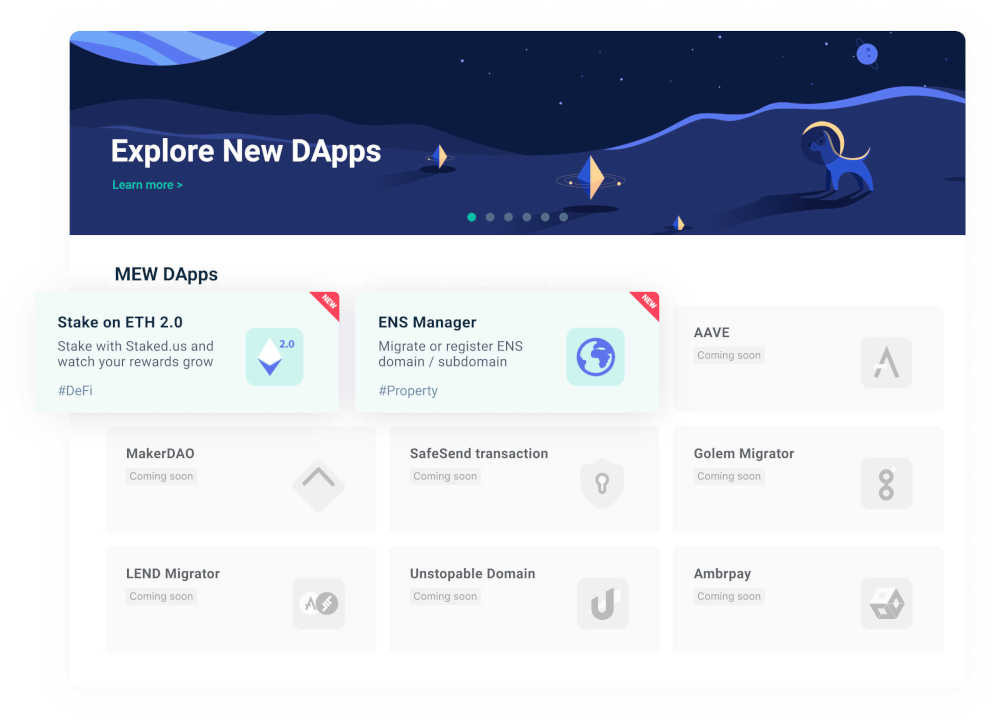Click the Coming soon badge under AAVE
The height and width of the screenshot is (725, 1000).
point(729,355)
